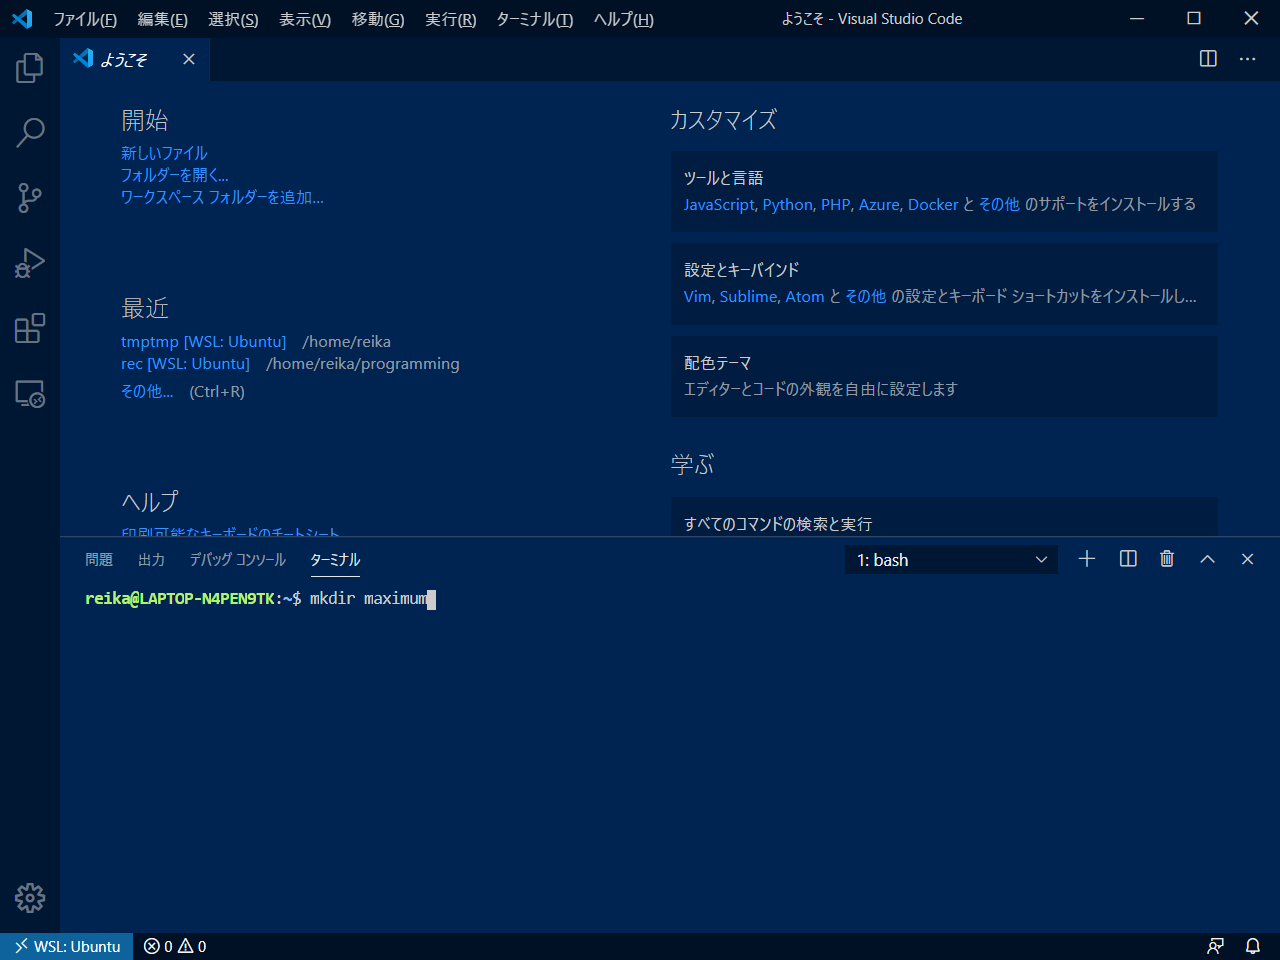Open the Search view
The image size is (1280, 960).
29,132
